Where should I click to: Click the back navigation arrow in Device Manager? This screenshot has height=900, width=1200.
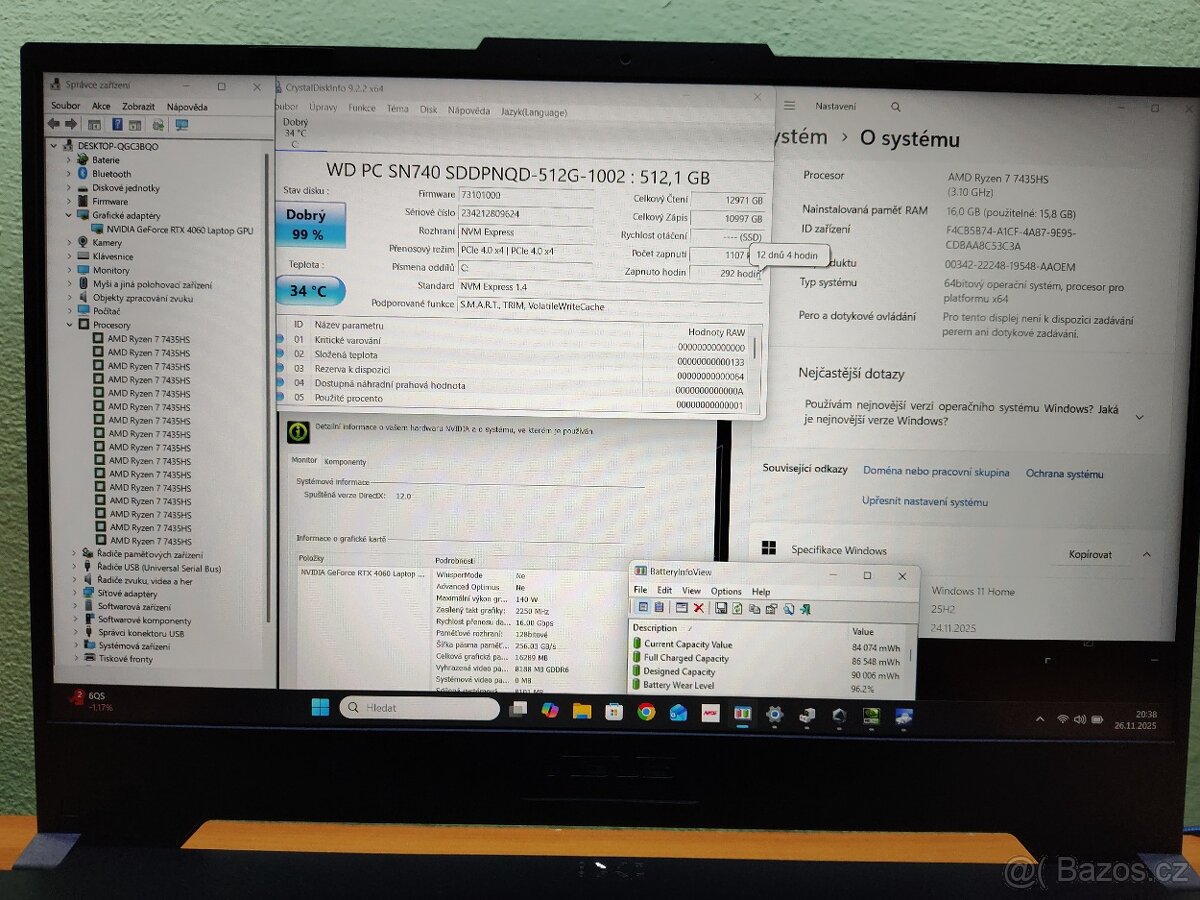pos(53,124)
